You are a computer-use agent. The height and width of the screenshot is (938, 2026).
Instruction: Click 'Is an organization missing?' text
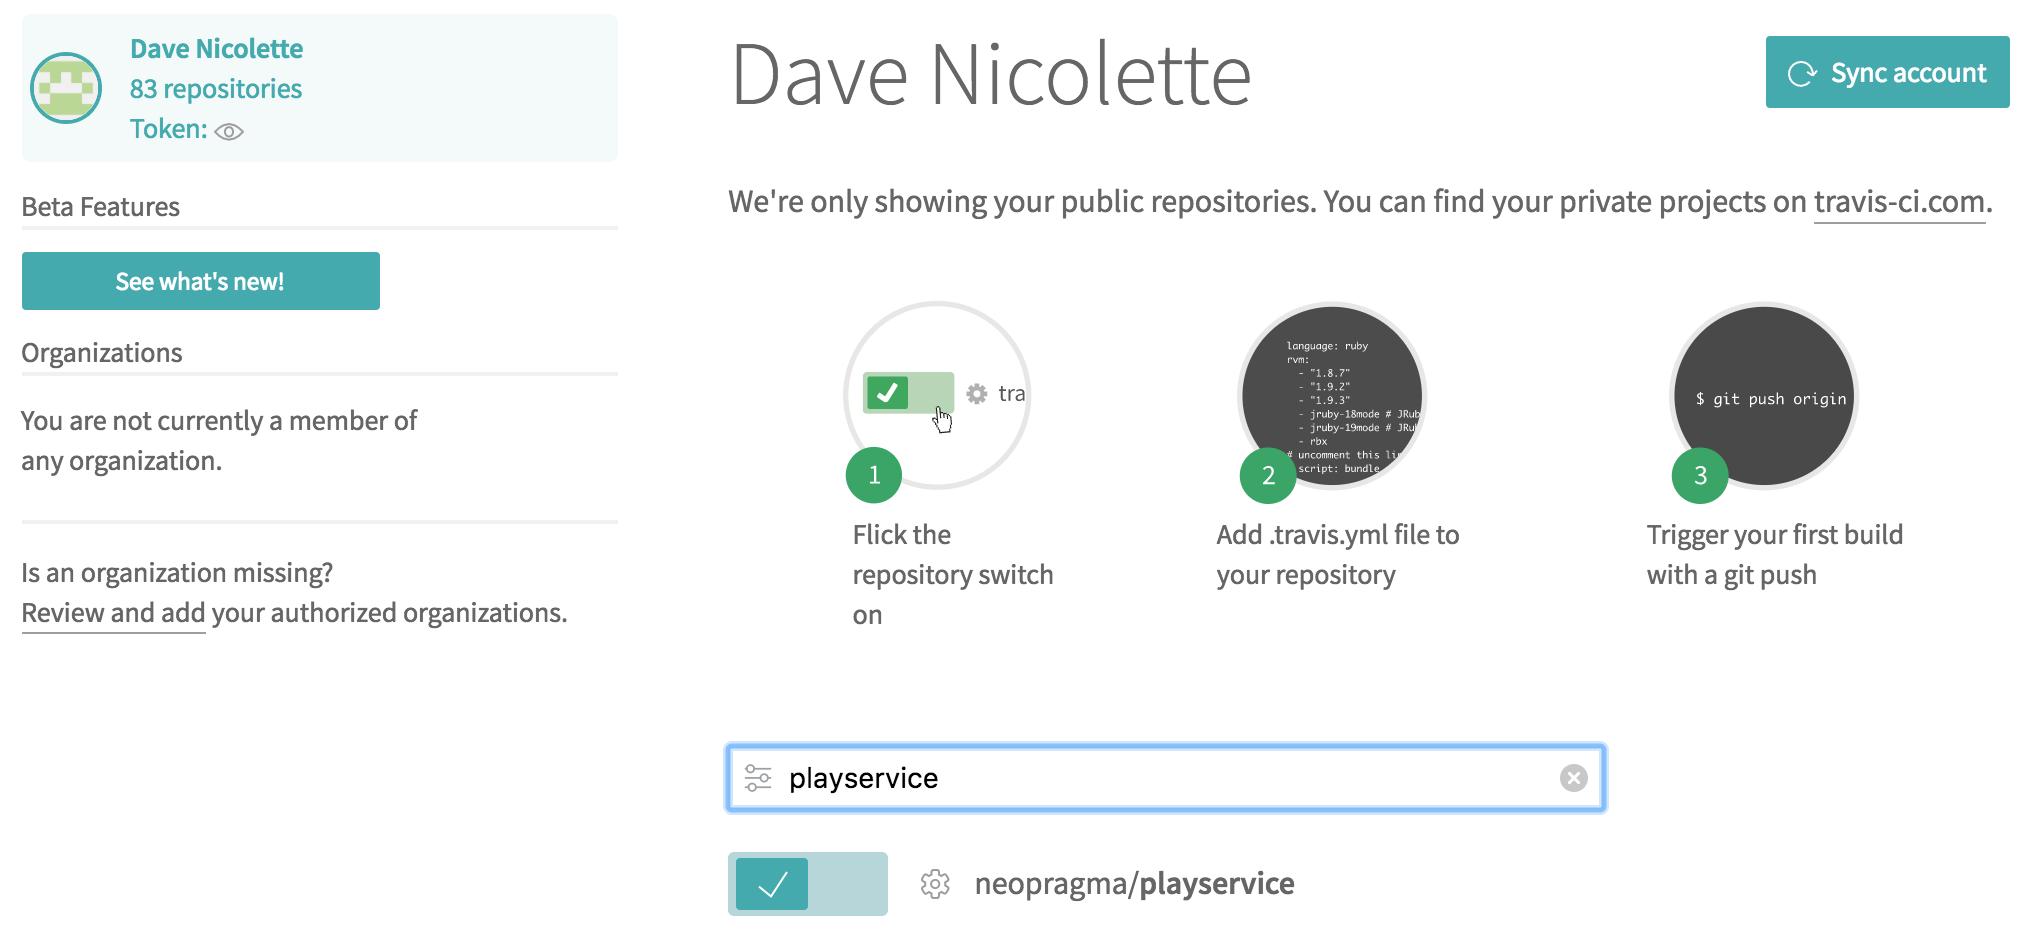coord(177,573)
